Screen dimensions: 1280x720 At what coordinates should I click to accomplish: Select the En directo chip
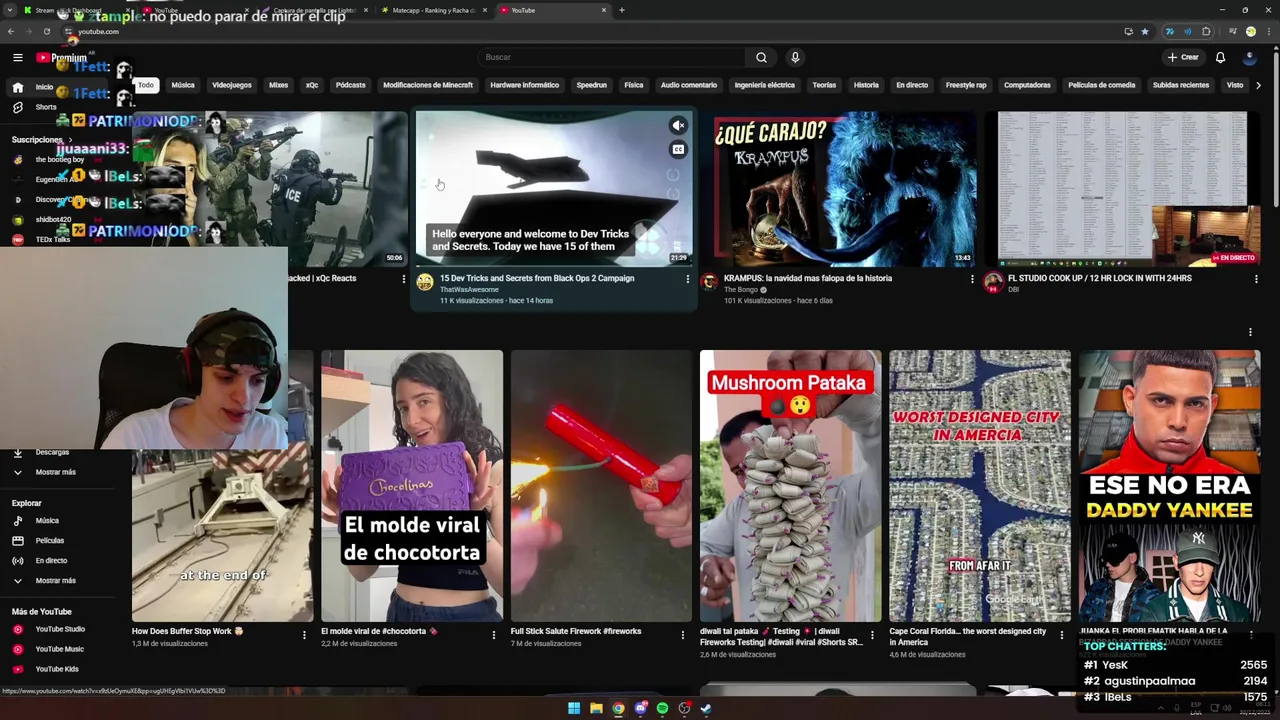[912, 85]
